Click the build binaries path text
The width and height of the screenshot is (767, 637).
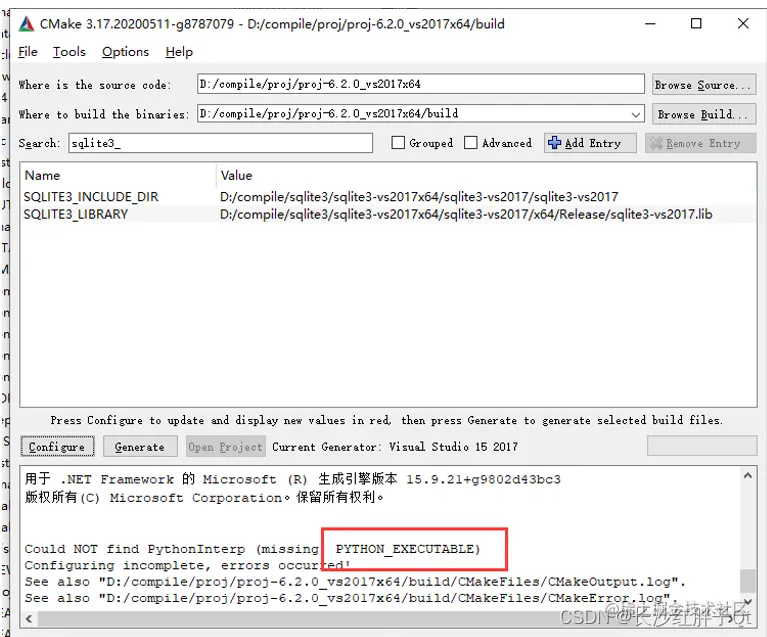coord(329,114)
